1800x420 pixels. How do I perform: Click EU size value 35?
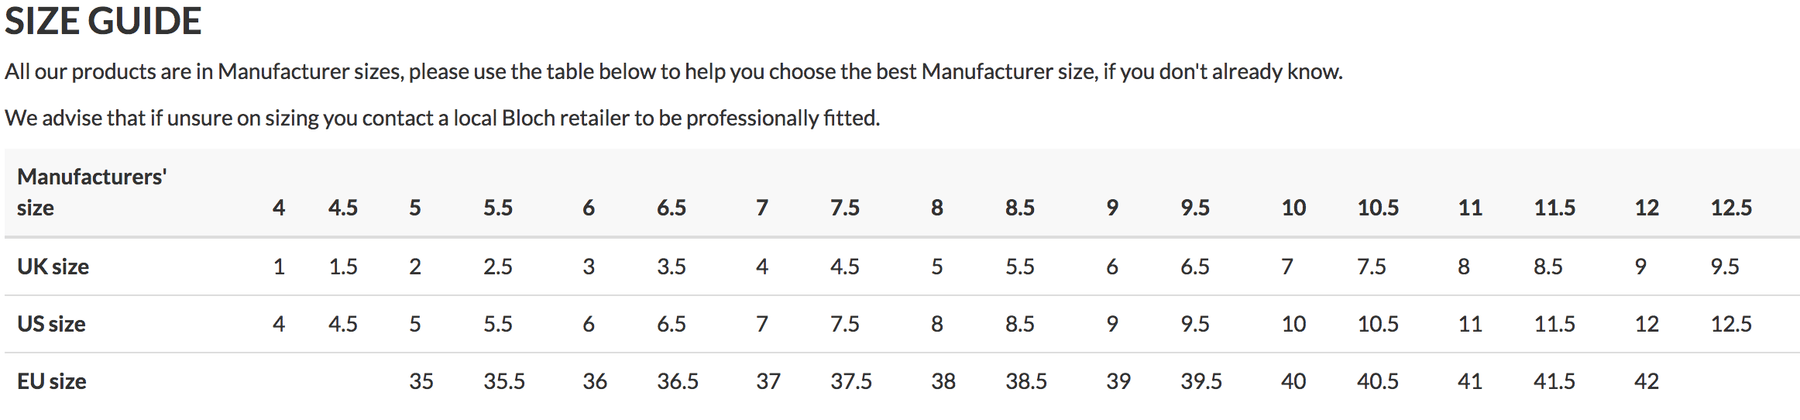click(421, 381)
